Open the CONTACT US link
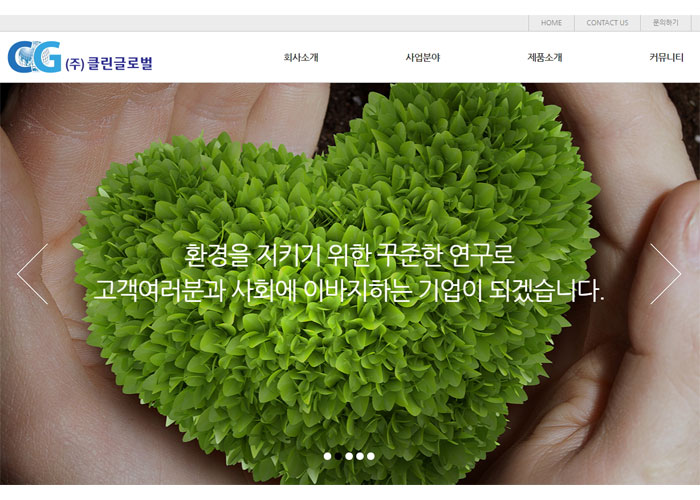700x500 pixels. coord(607,23)
